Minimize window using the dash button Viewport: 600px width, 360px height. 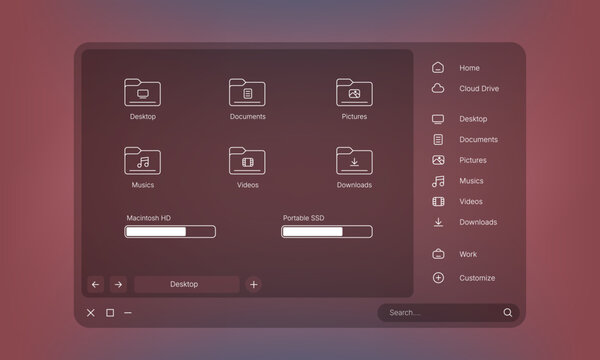[128, 313]
